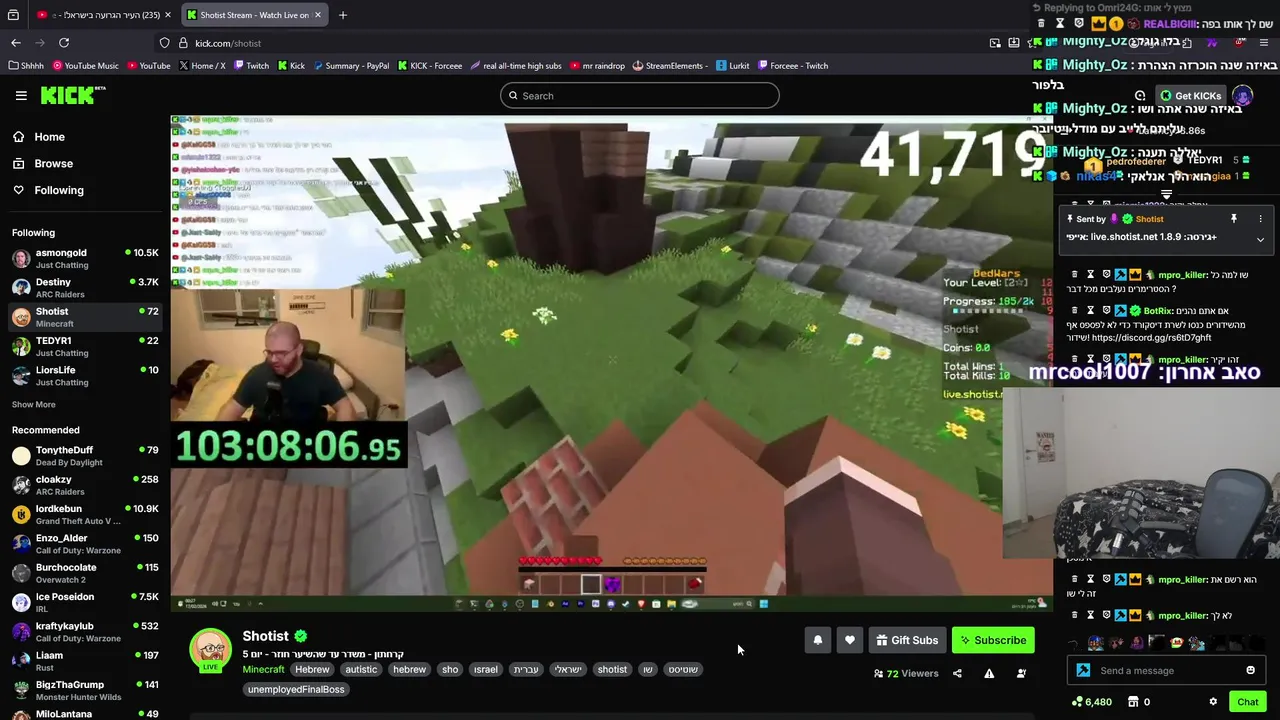Viewport: 1280px width, 720px height.
Task: Collapse the pinned message chevron
Action: [1260, 239]
